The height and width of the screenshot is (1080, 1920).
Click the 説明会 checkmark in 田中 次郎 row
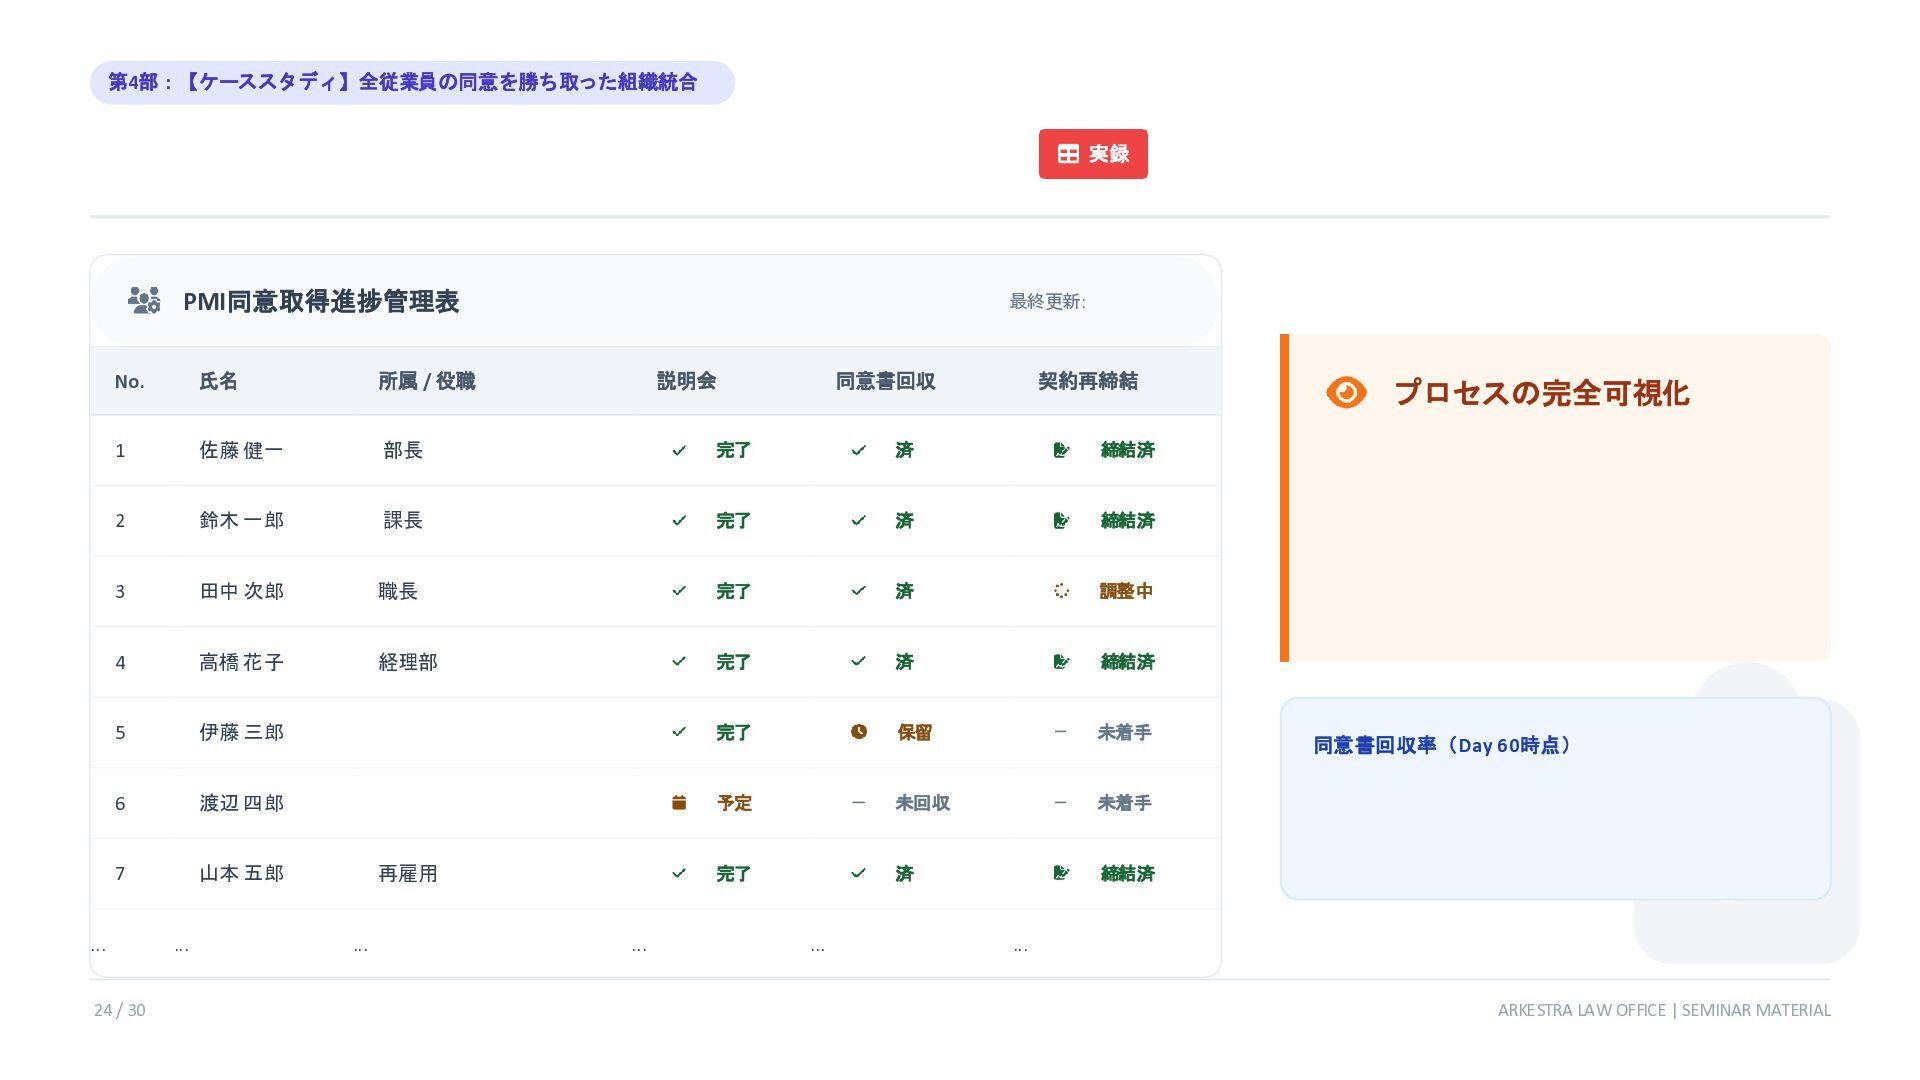(679, 591)
